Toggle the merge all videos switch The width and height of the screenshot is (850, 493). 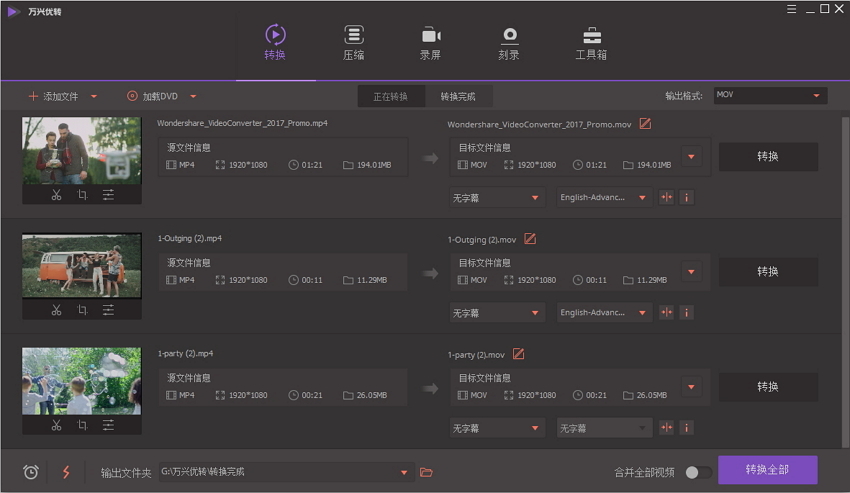click(698, 472)
